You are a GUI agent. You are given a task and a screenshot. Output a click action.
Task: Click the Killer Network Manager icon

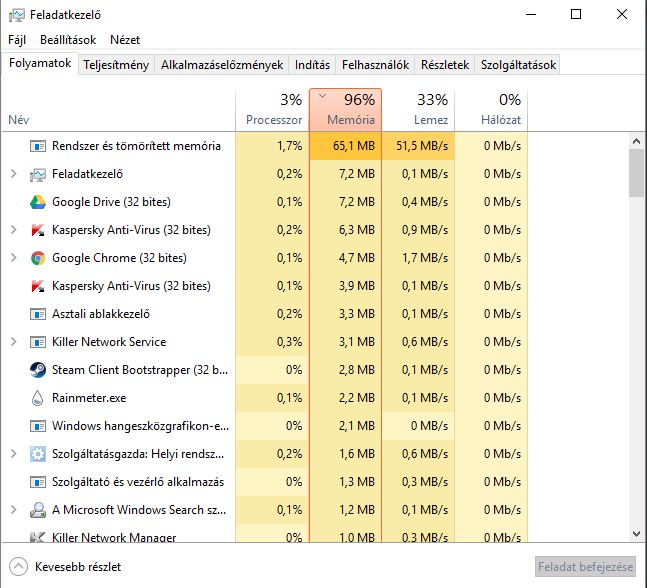click(x=38, y=537)
